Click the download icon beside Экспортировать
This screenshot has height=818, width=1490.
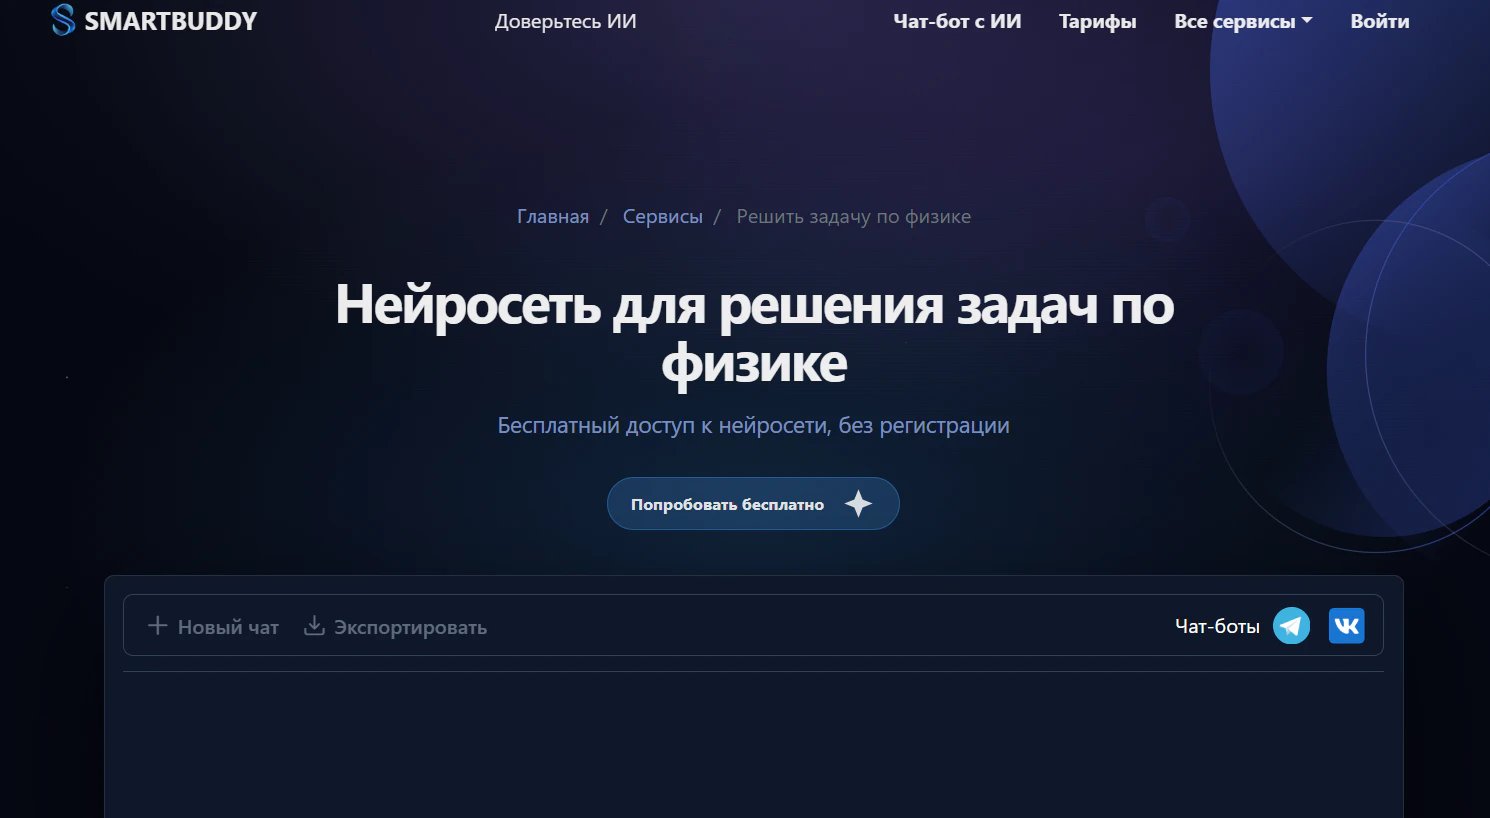click(x=314, y=626)
